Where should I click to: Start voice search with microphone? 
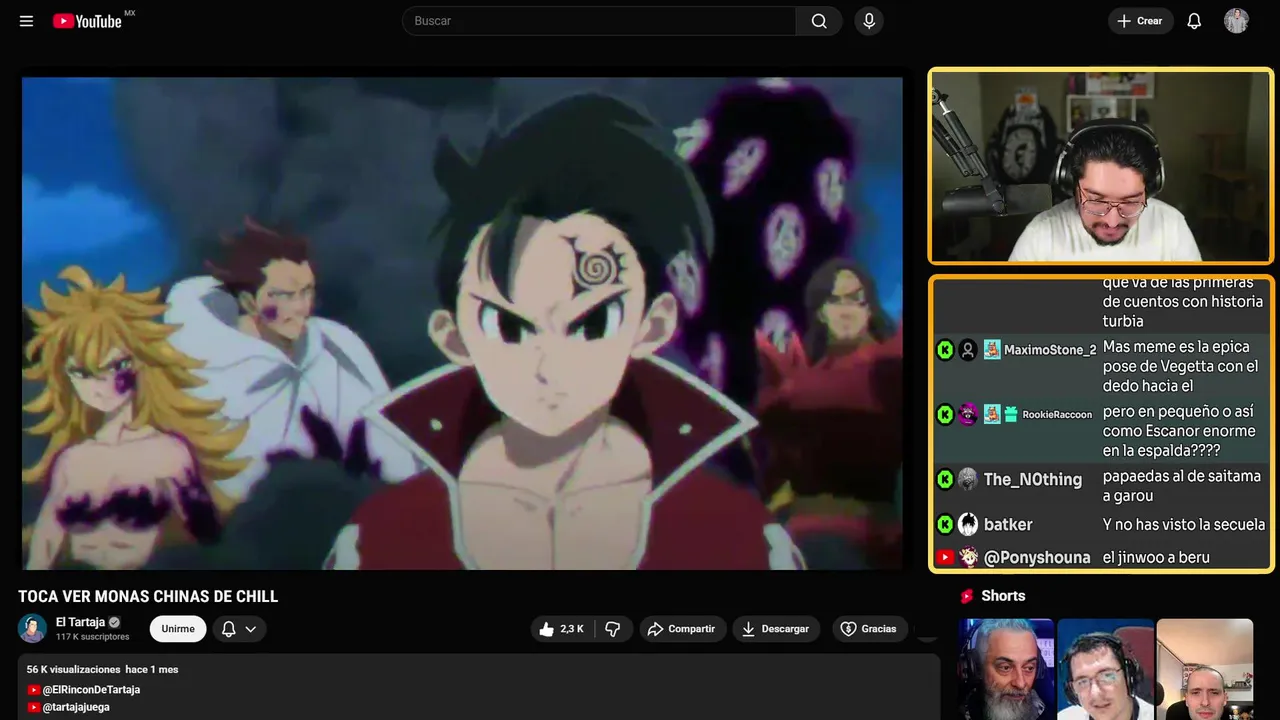[869, 21]
